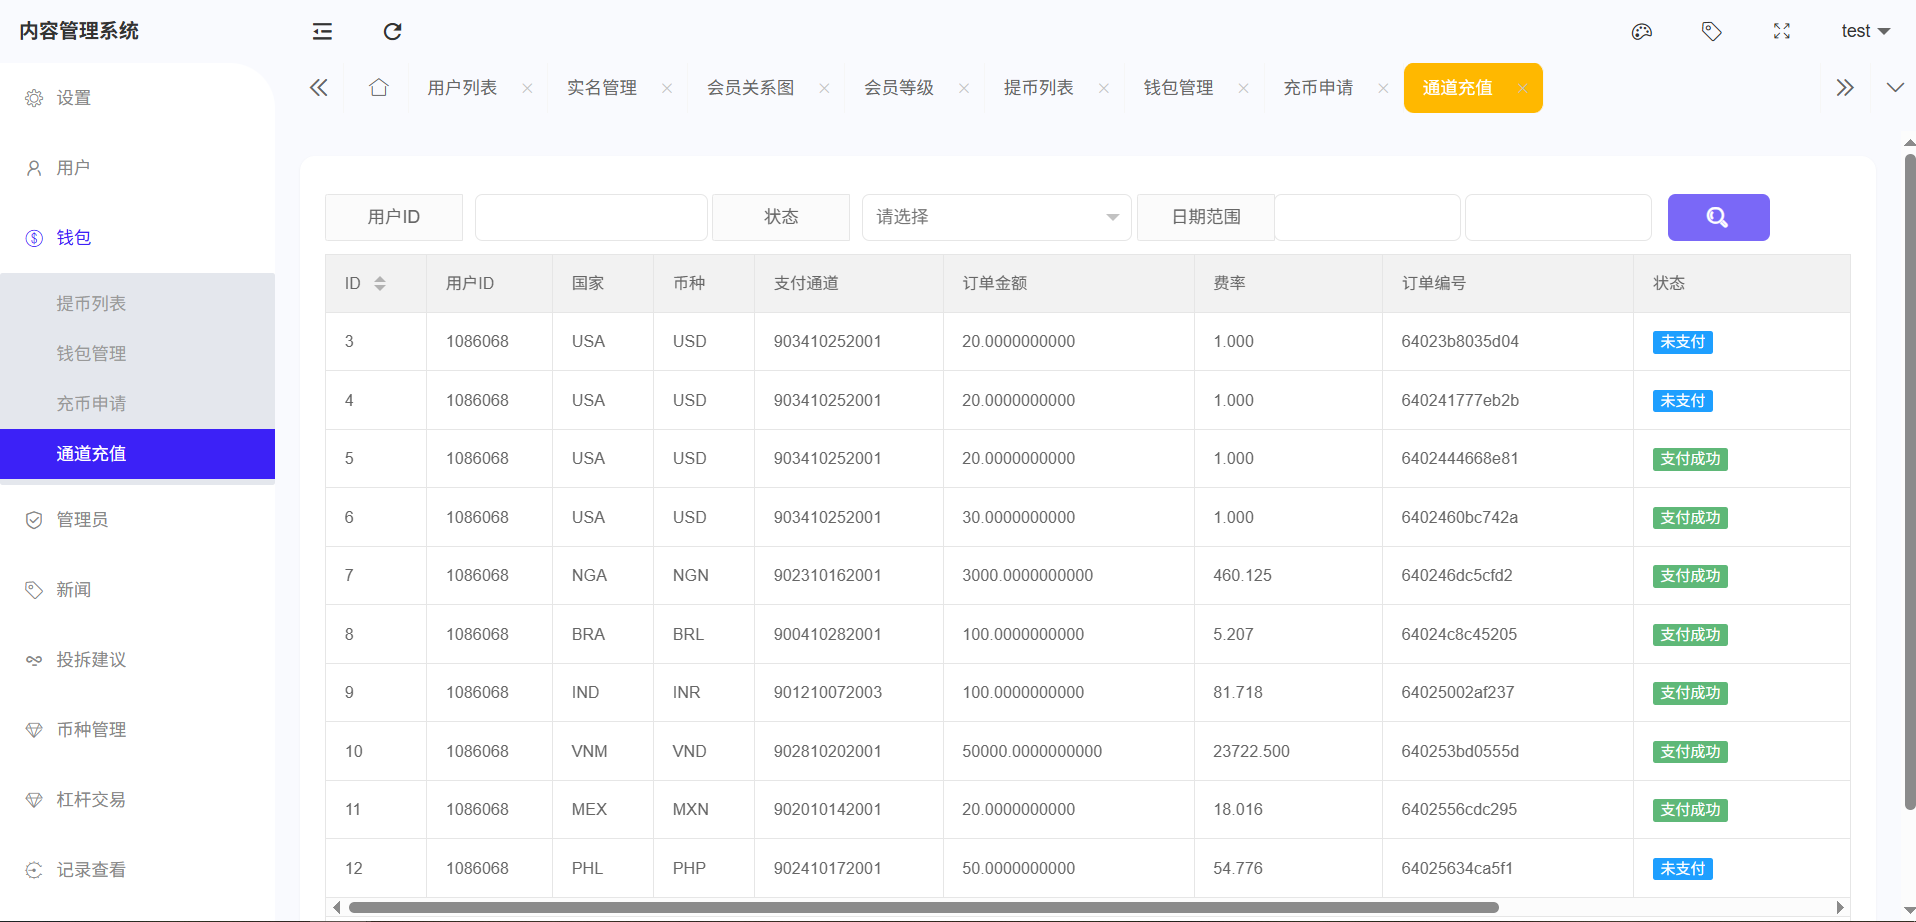This screenshot has width=1916, height=922.
Task: Go to the home tab icon
Action: 378,88
